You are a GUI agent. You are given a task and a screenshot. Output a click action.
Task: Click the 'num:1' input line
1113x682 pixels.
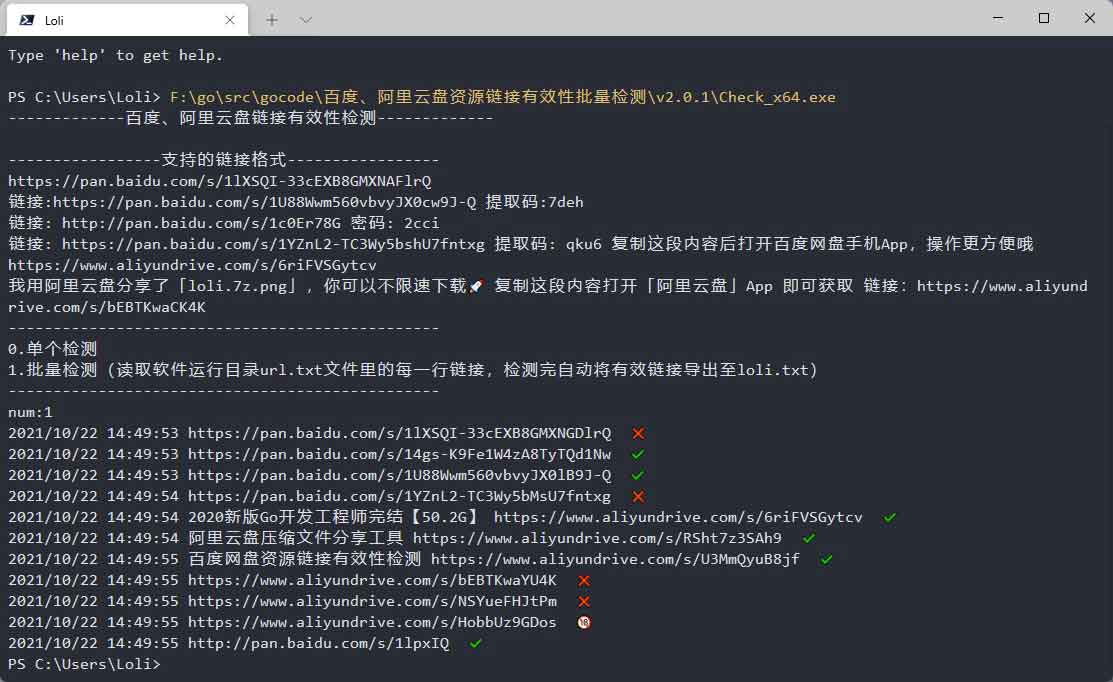coord(30,412)
